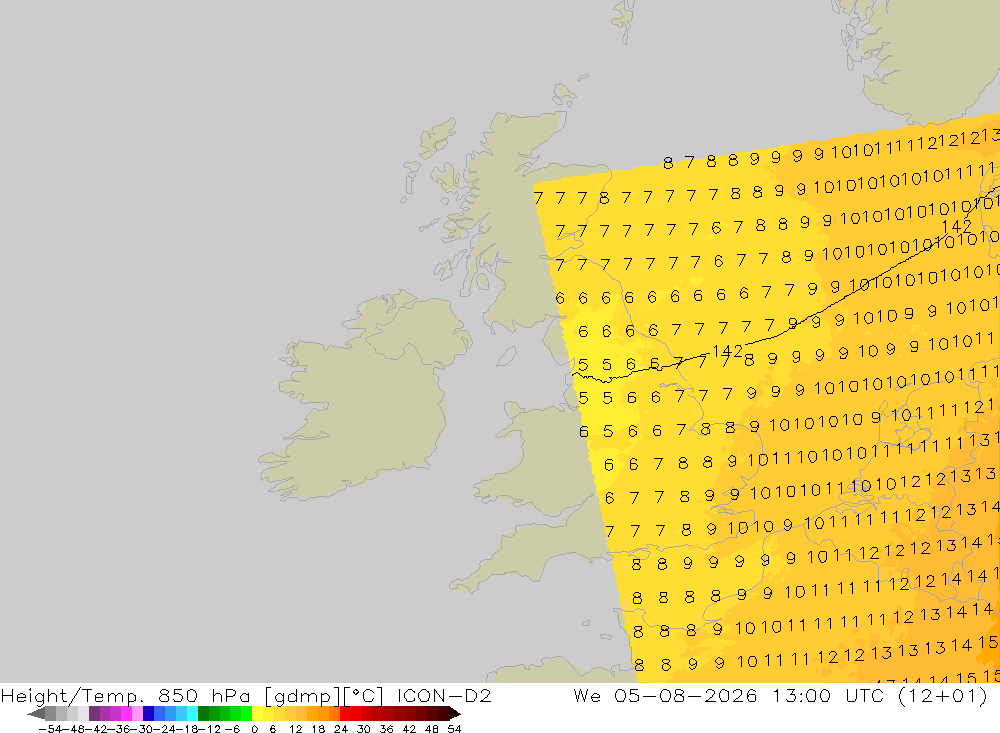Click the '42' legend value
Image resolution: width=1000 pixels, height=733 pixels.
coord(409,729)
